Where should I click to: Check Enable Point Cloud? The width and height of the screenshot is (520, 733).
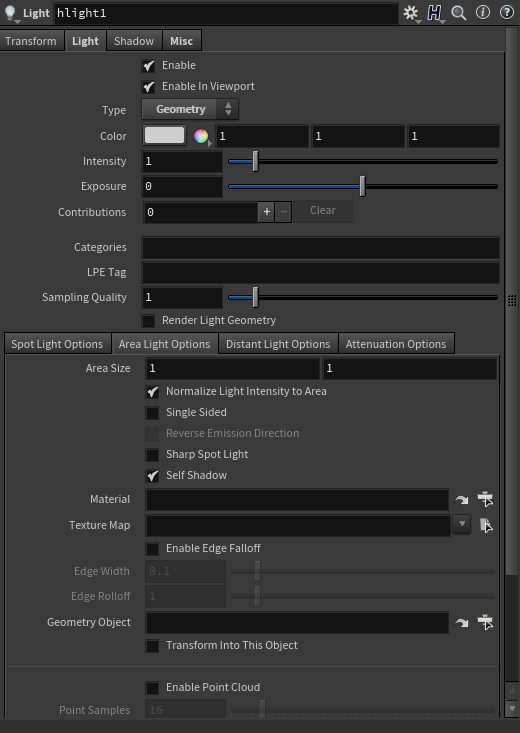(152, 688)
